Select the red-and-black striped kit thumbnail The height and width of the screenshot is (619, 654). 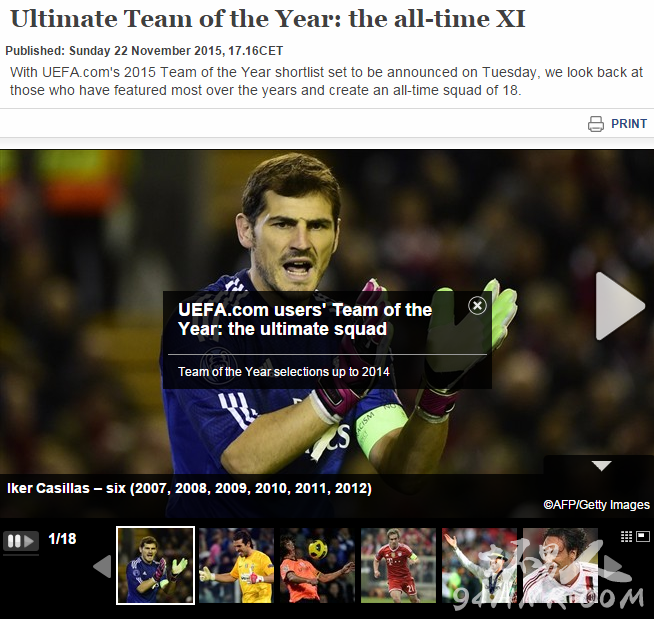pyautogui.click(x=560, y=565)
